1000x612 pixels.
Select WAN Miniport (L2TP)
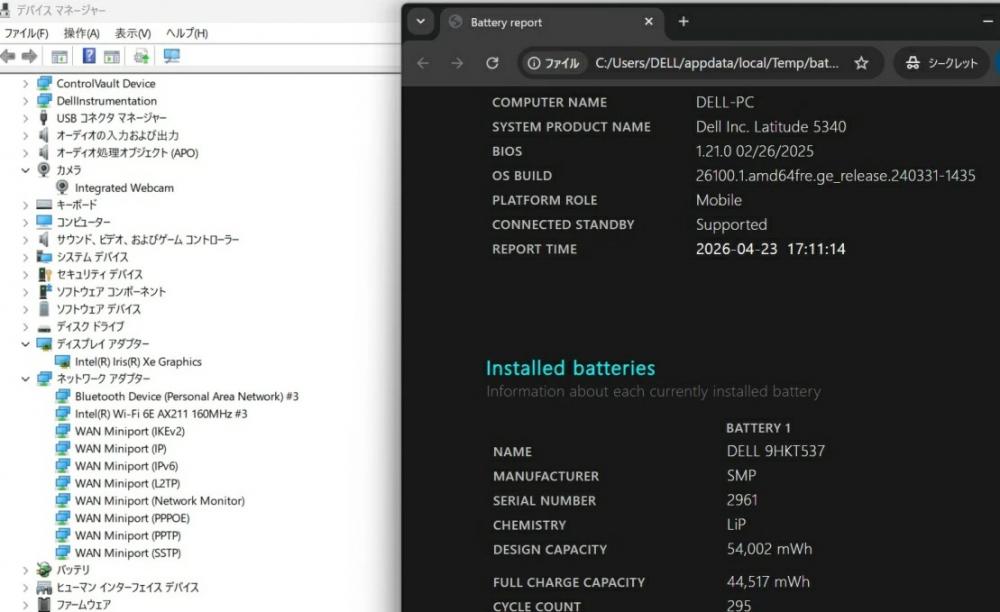point(128,483)
